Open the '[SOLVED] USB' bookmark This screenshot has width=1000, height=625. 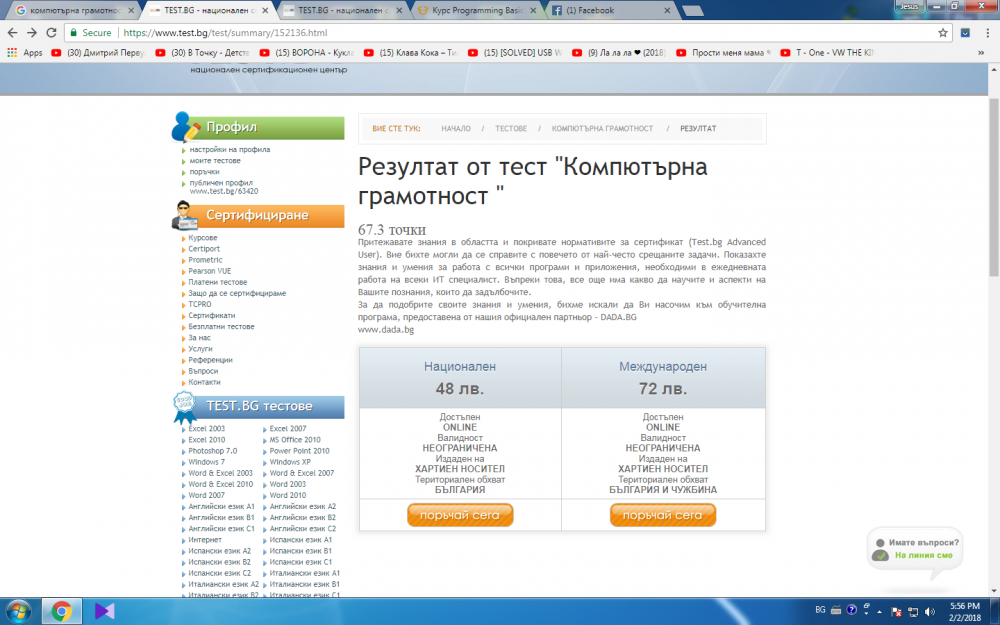(x=515, y=53)
